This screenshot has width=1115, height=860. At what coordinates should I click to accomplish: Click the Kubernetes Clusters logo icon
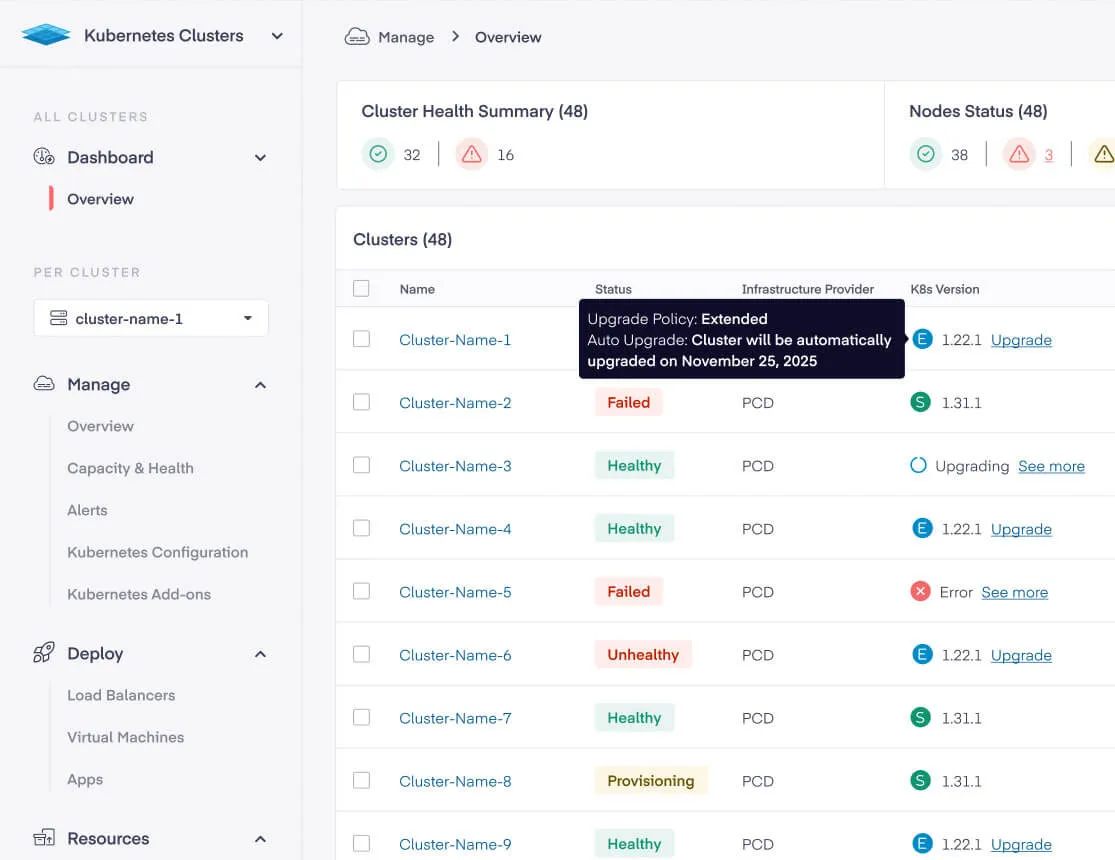click(46, 36)
